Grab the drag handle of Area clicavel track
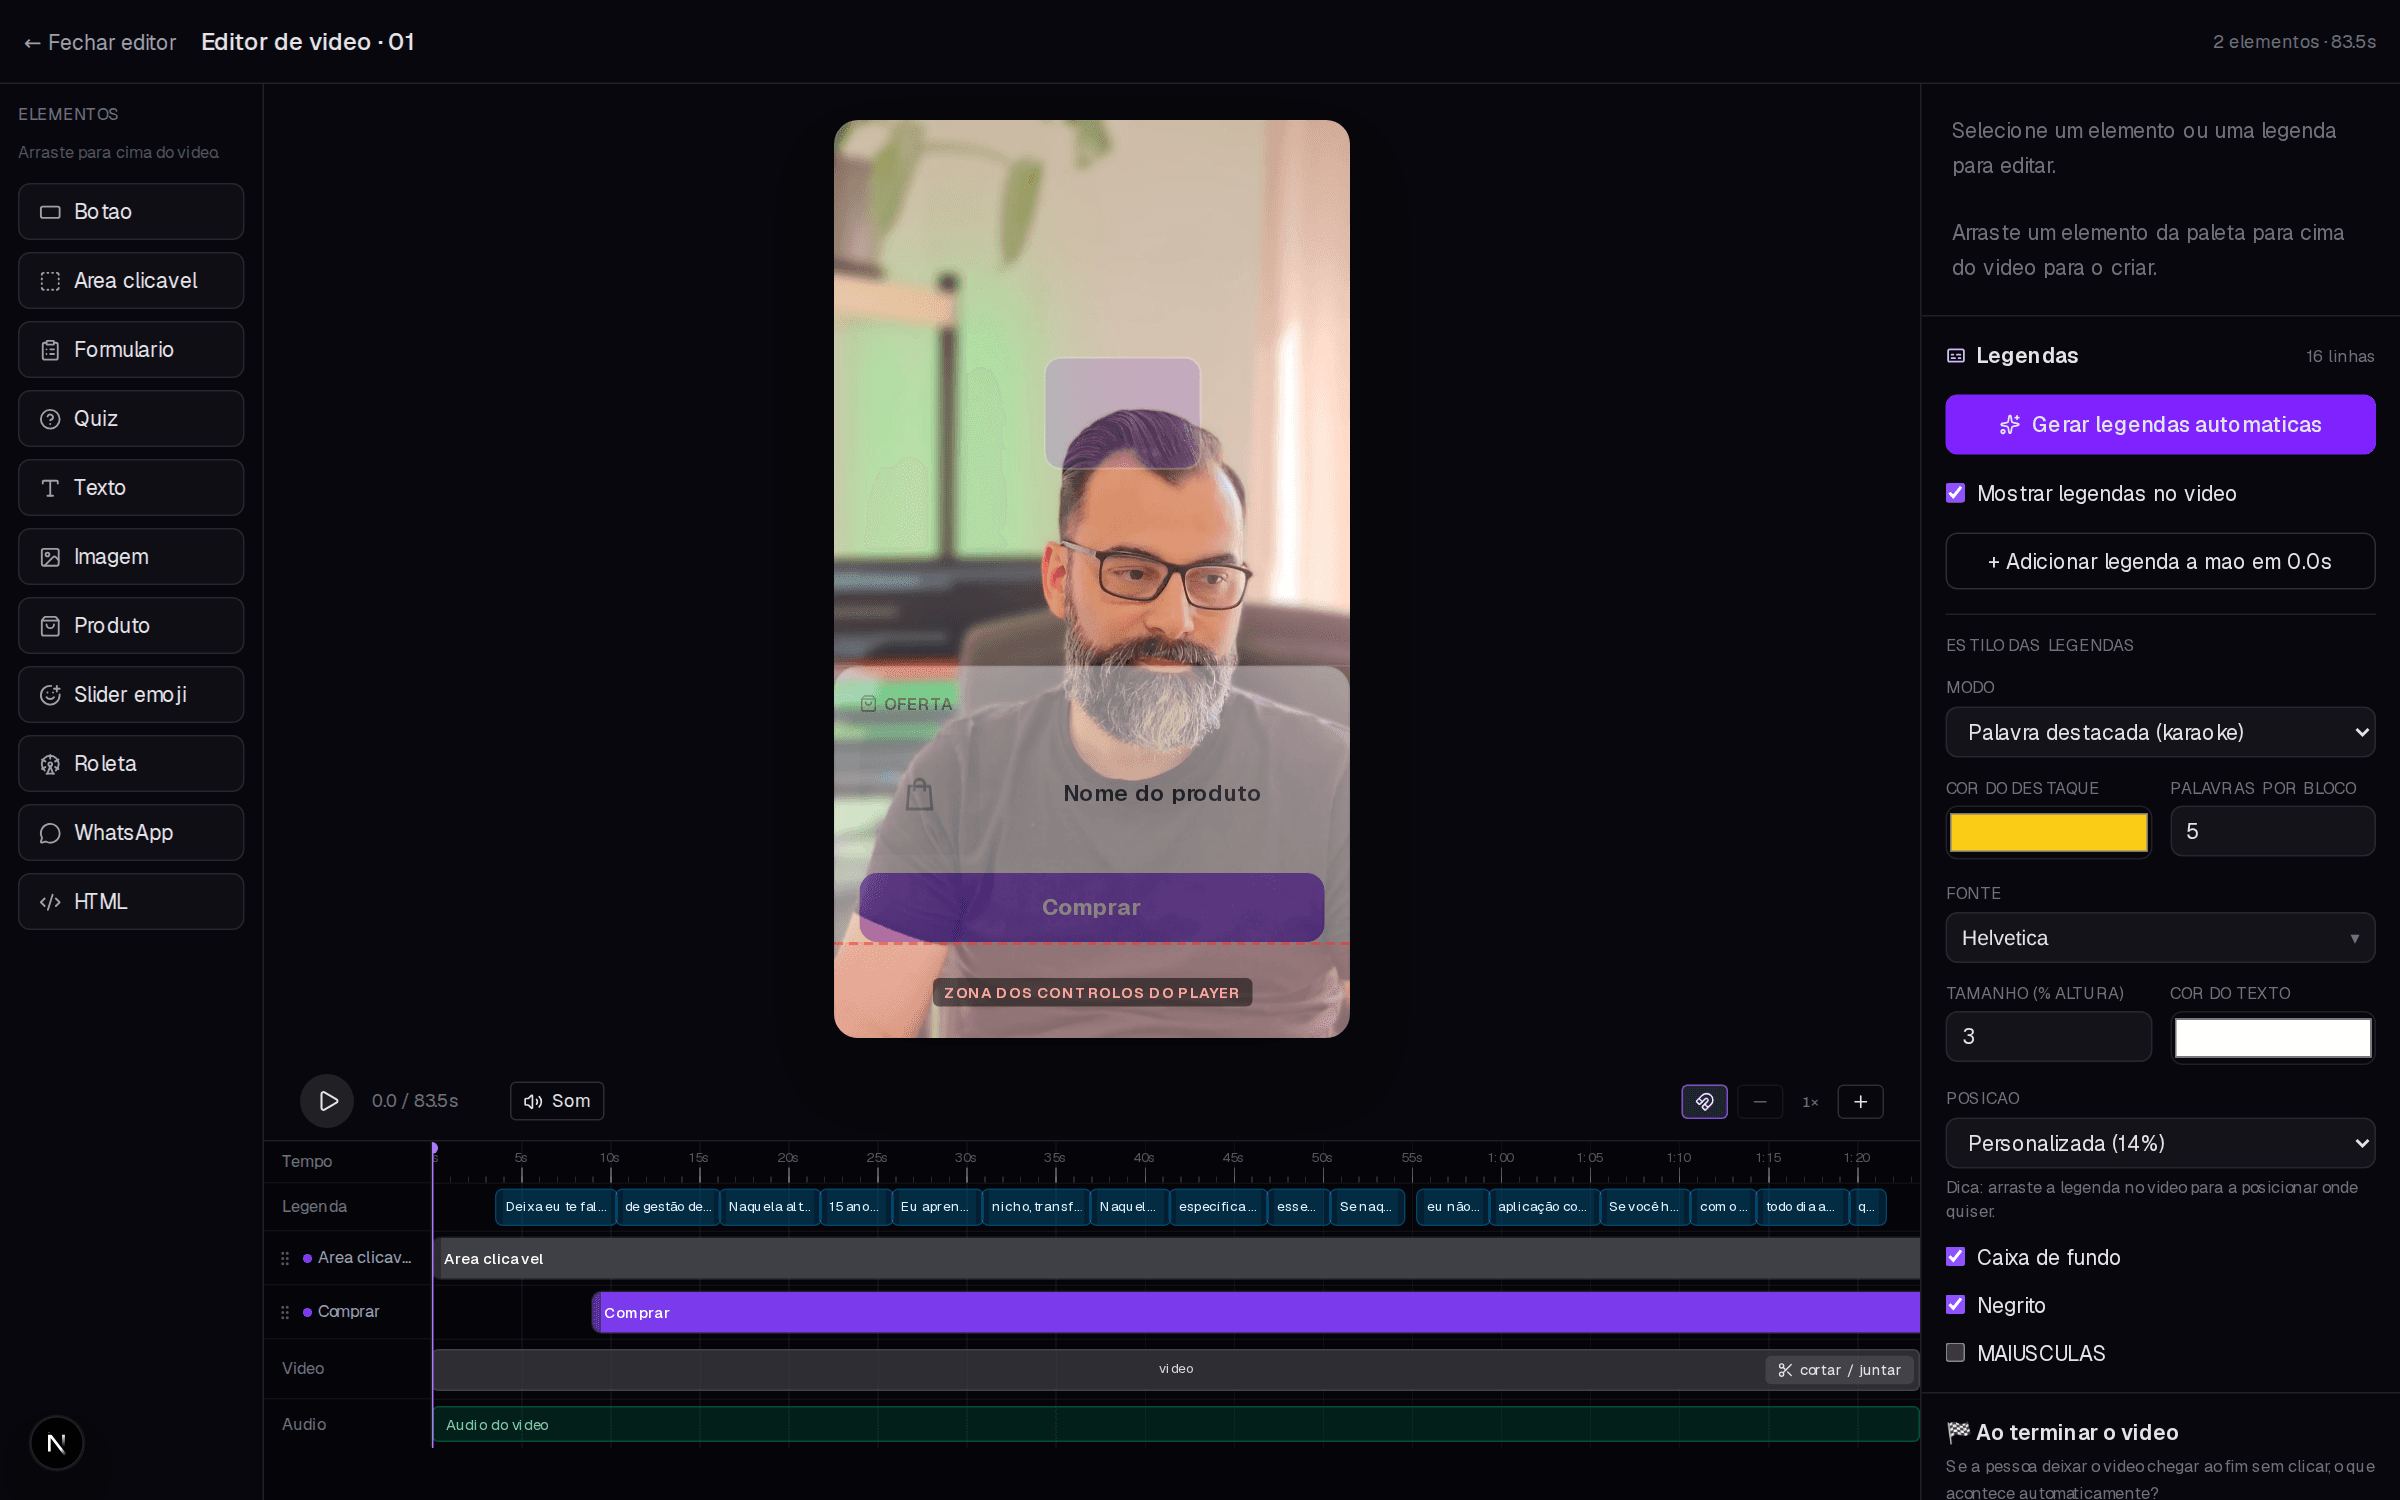The width and height of the screenshot is (2400, 1500). tap(285, 1258)
